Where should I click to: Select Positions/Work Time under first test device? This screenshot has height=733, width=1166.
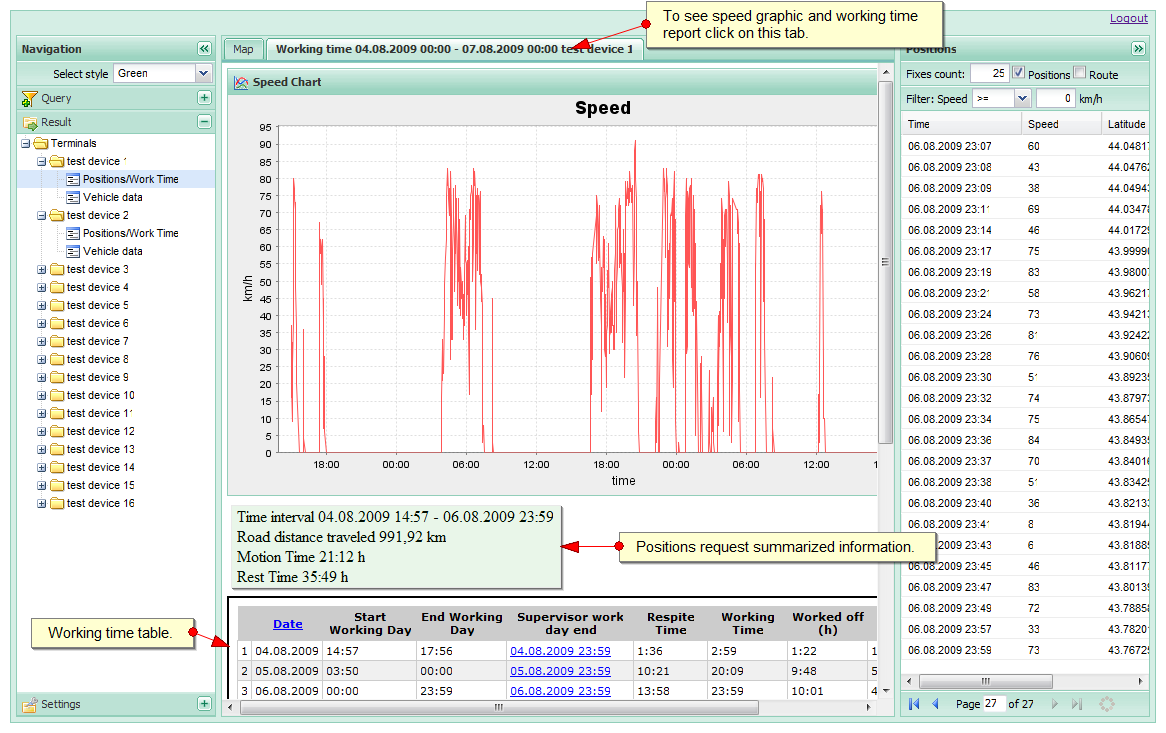(x=130, y=179)
